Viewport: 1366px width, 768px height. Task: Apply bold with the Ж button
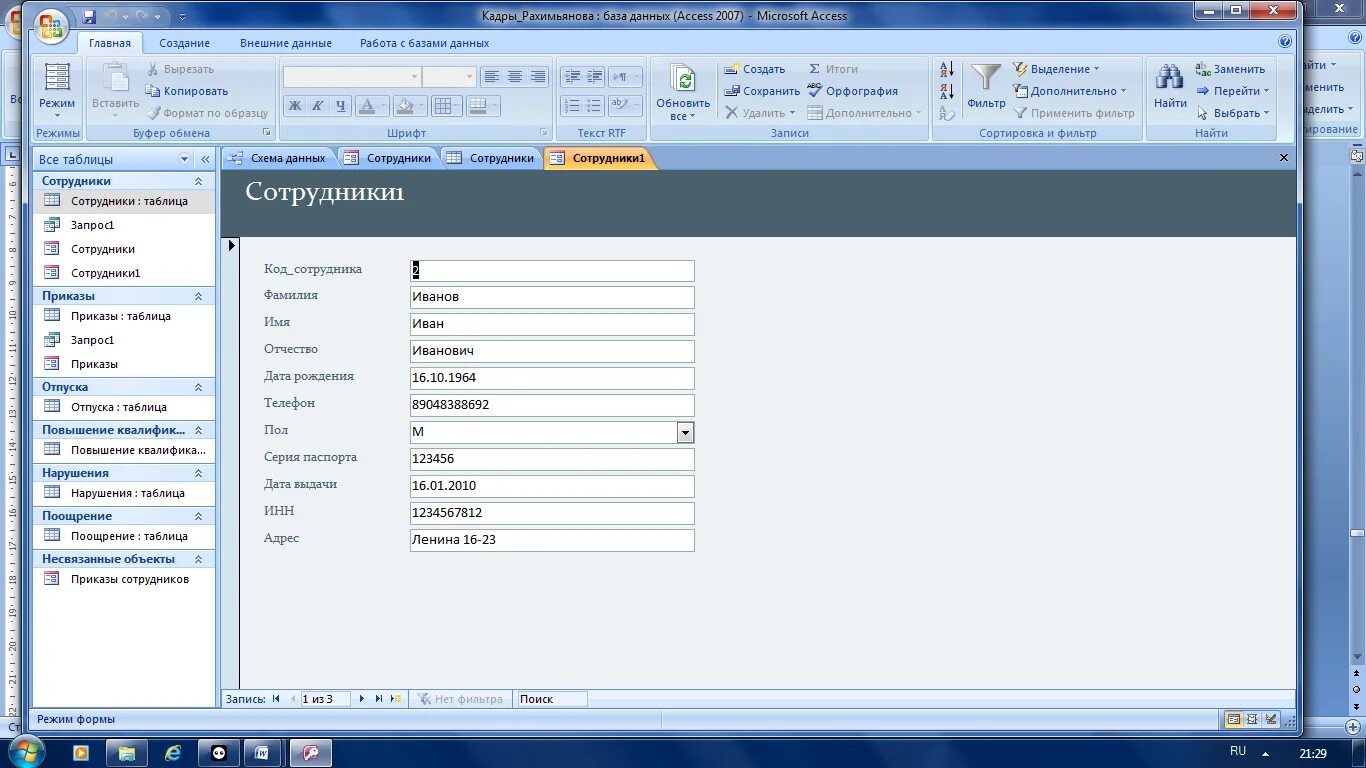click(x=295, y=106)
